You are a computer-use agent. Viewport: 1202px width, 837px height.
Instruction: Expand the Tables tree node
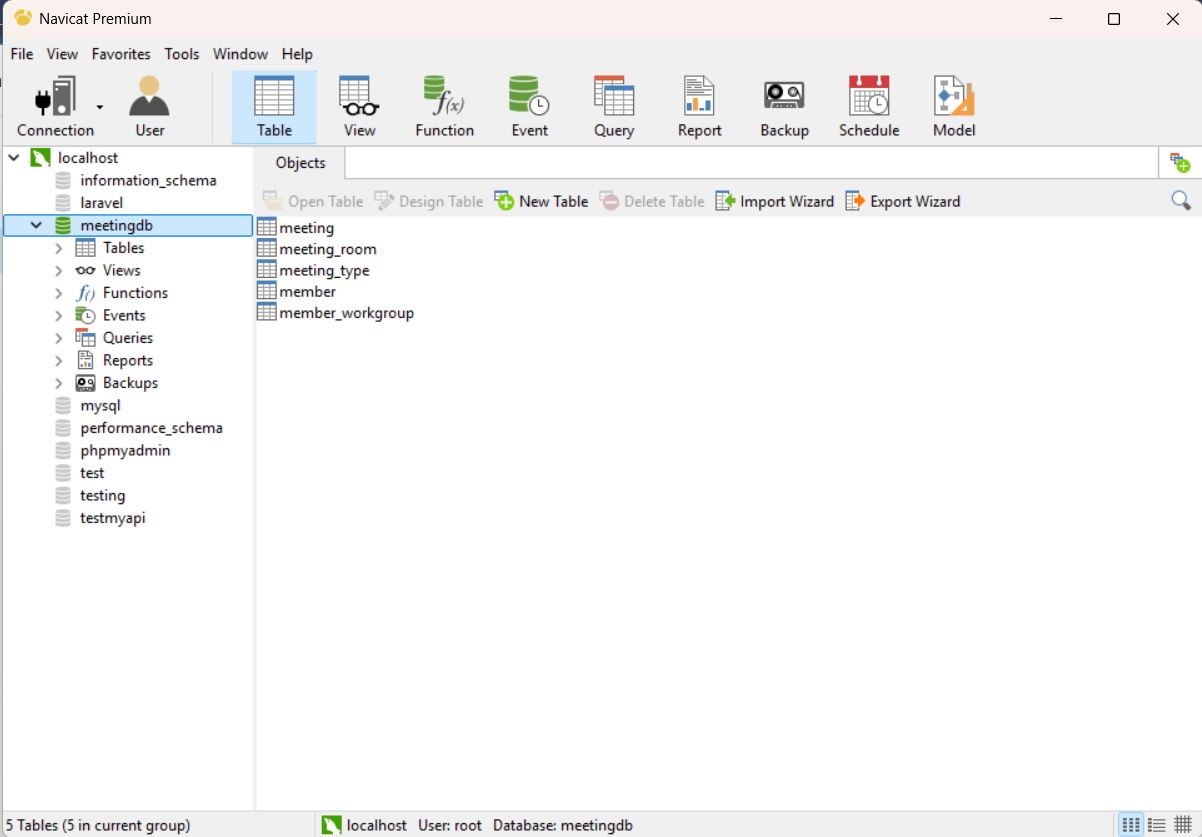click(x=59, y=248)
